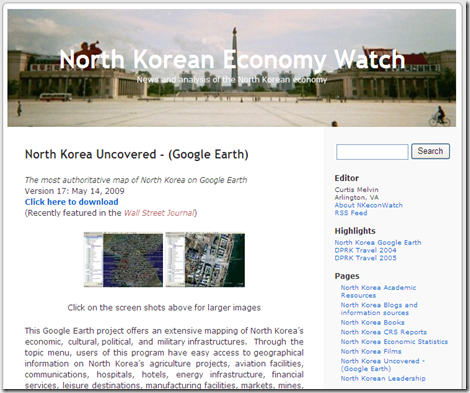Image resolution: width=470 pixels, height=393 pixels.
Task: Open the About NKeconWatch link
Action: [x=369, y=205]
